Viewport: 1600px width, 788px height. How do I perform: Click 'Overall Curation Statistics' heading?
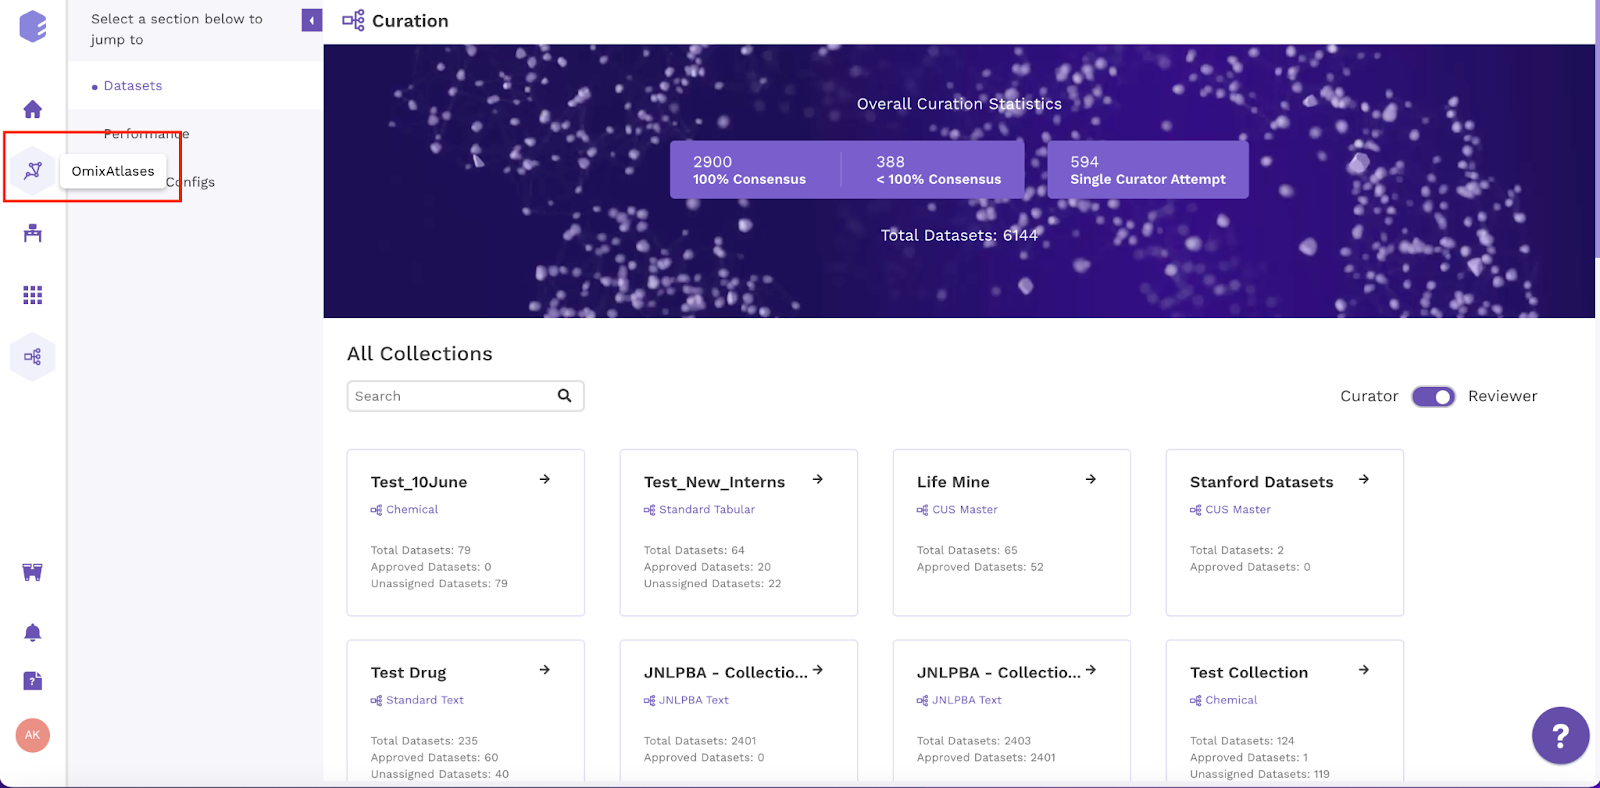pos(959,104)
